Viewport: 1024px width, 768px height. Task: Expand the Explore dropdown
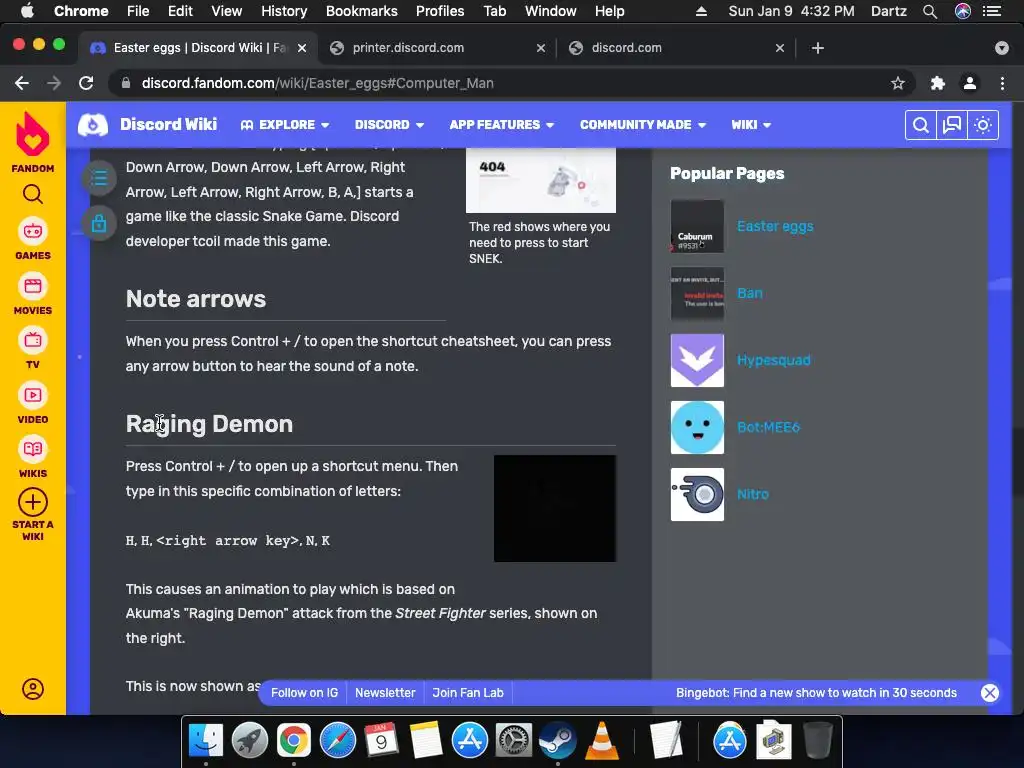coord(285,125)
